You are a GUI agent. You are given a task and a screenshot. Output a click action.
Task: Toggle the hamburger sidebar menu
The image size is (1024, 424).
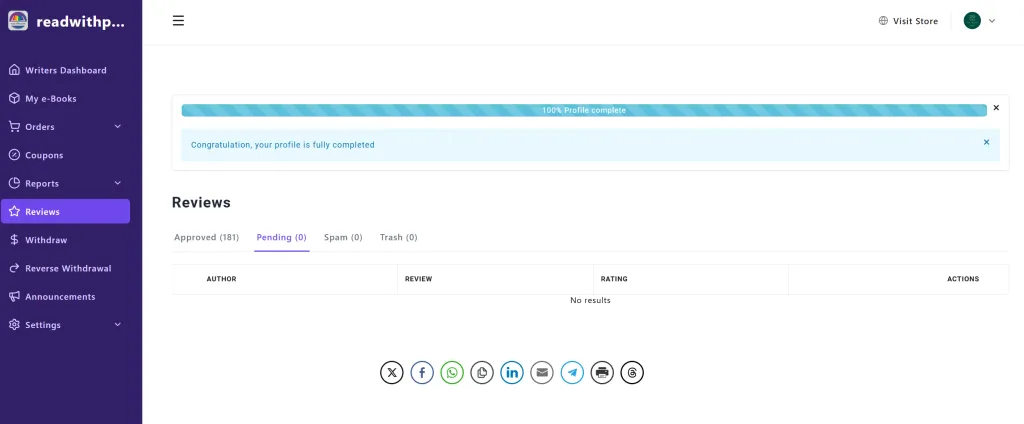pyautogui.click(x=178, y=21)
